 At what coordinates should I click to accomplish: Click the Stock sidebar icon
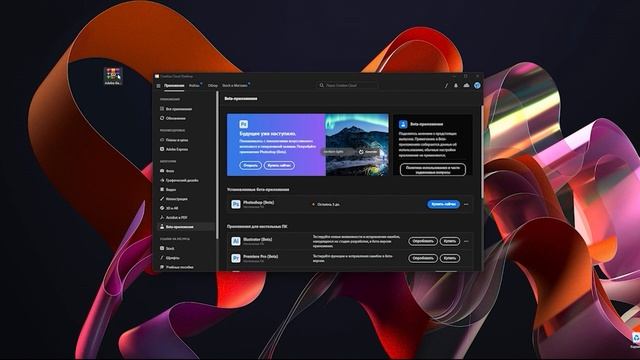[162, 249]
